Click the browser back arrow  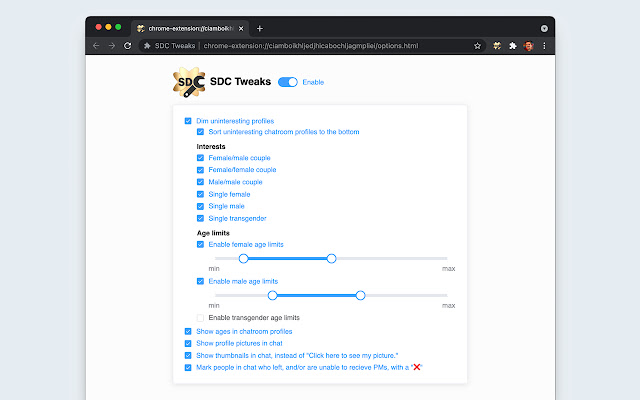(x=96, y=46)
